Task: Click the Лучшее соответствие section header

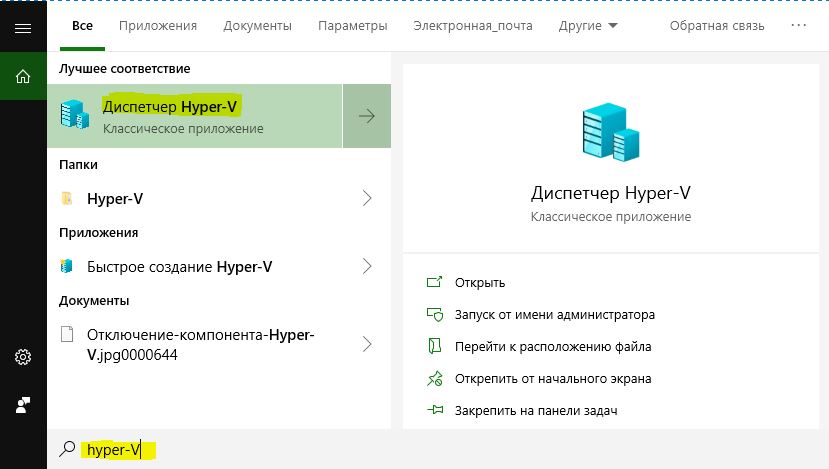Action: [125, 69]
